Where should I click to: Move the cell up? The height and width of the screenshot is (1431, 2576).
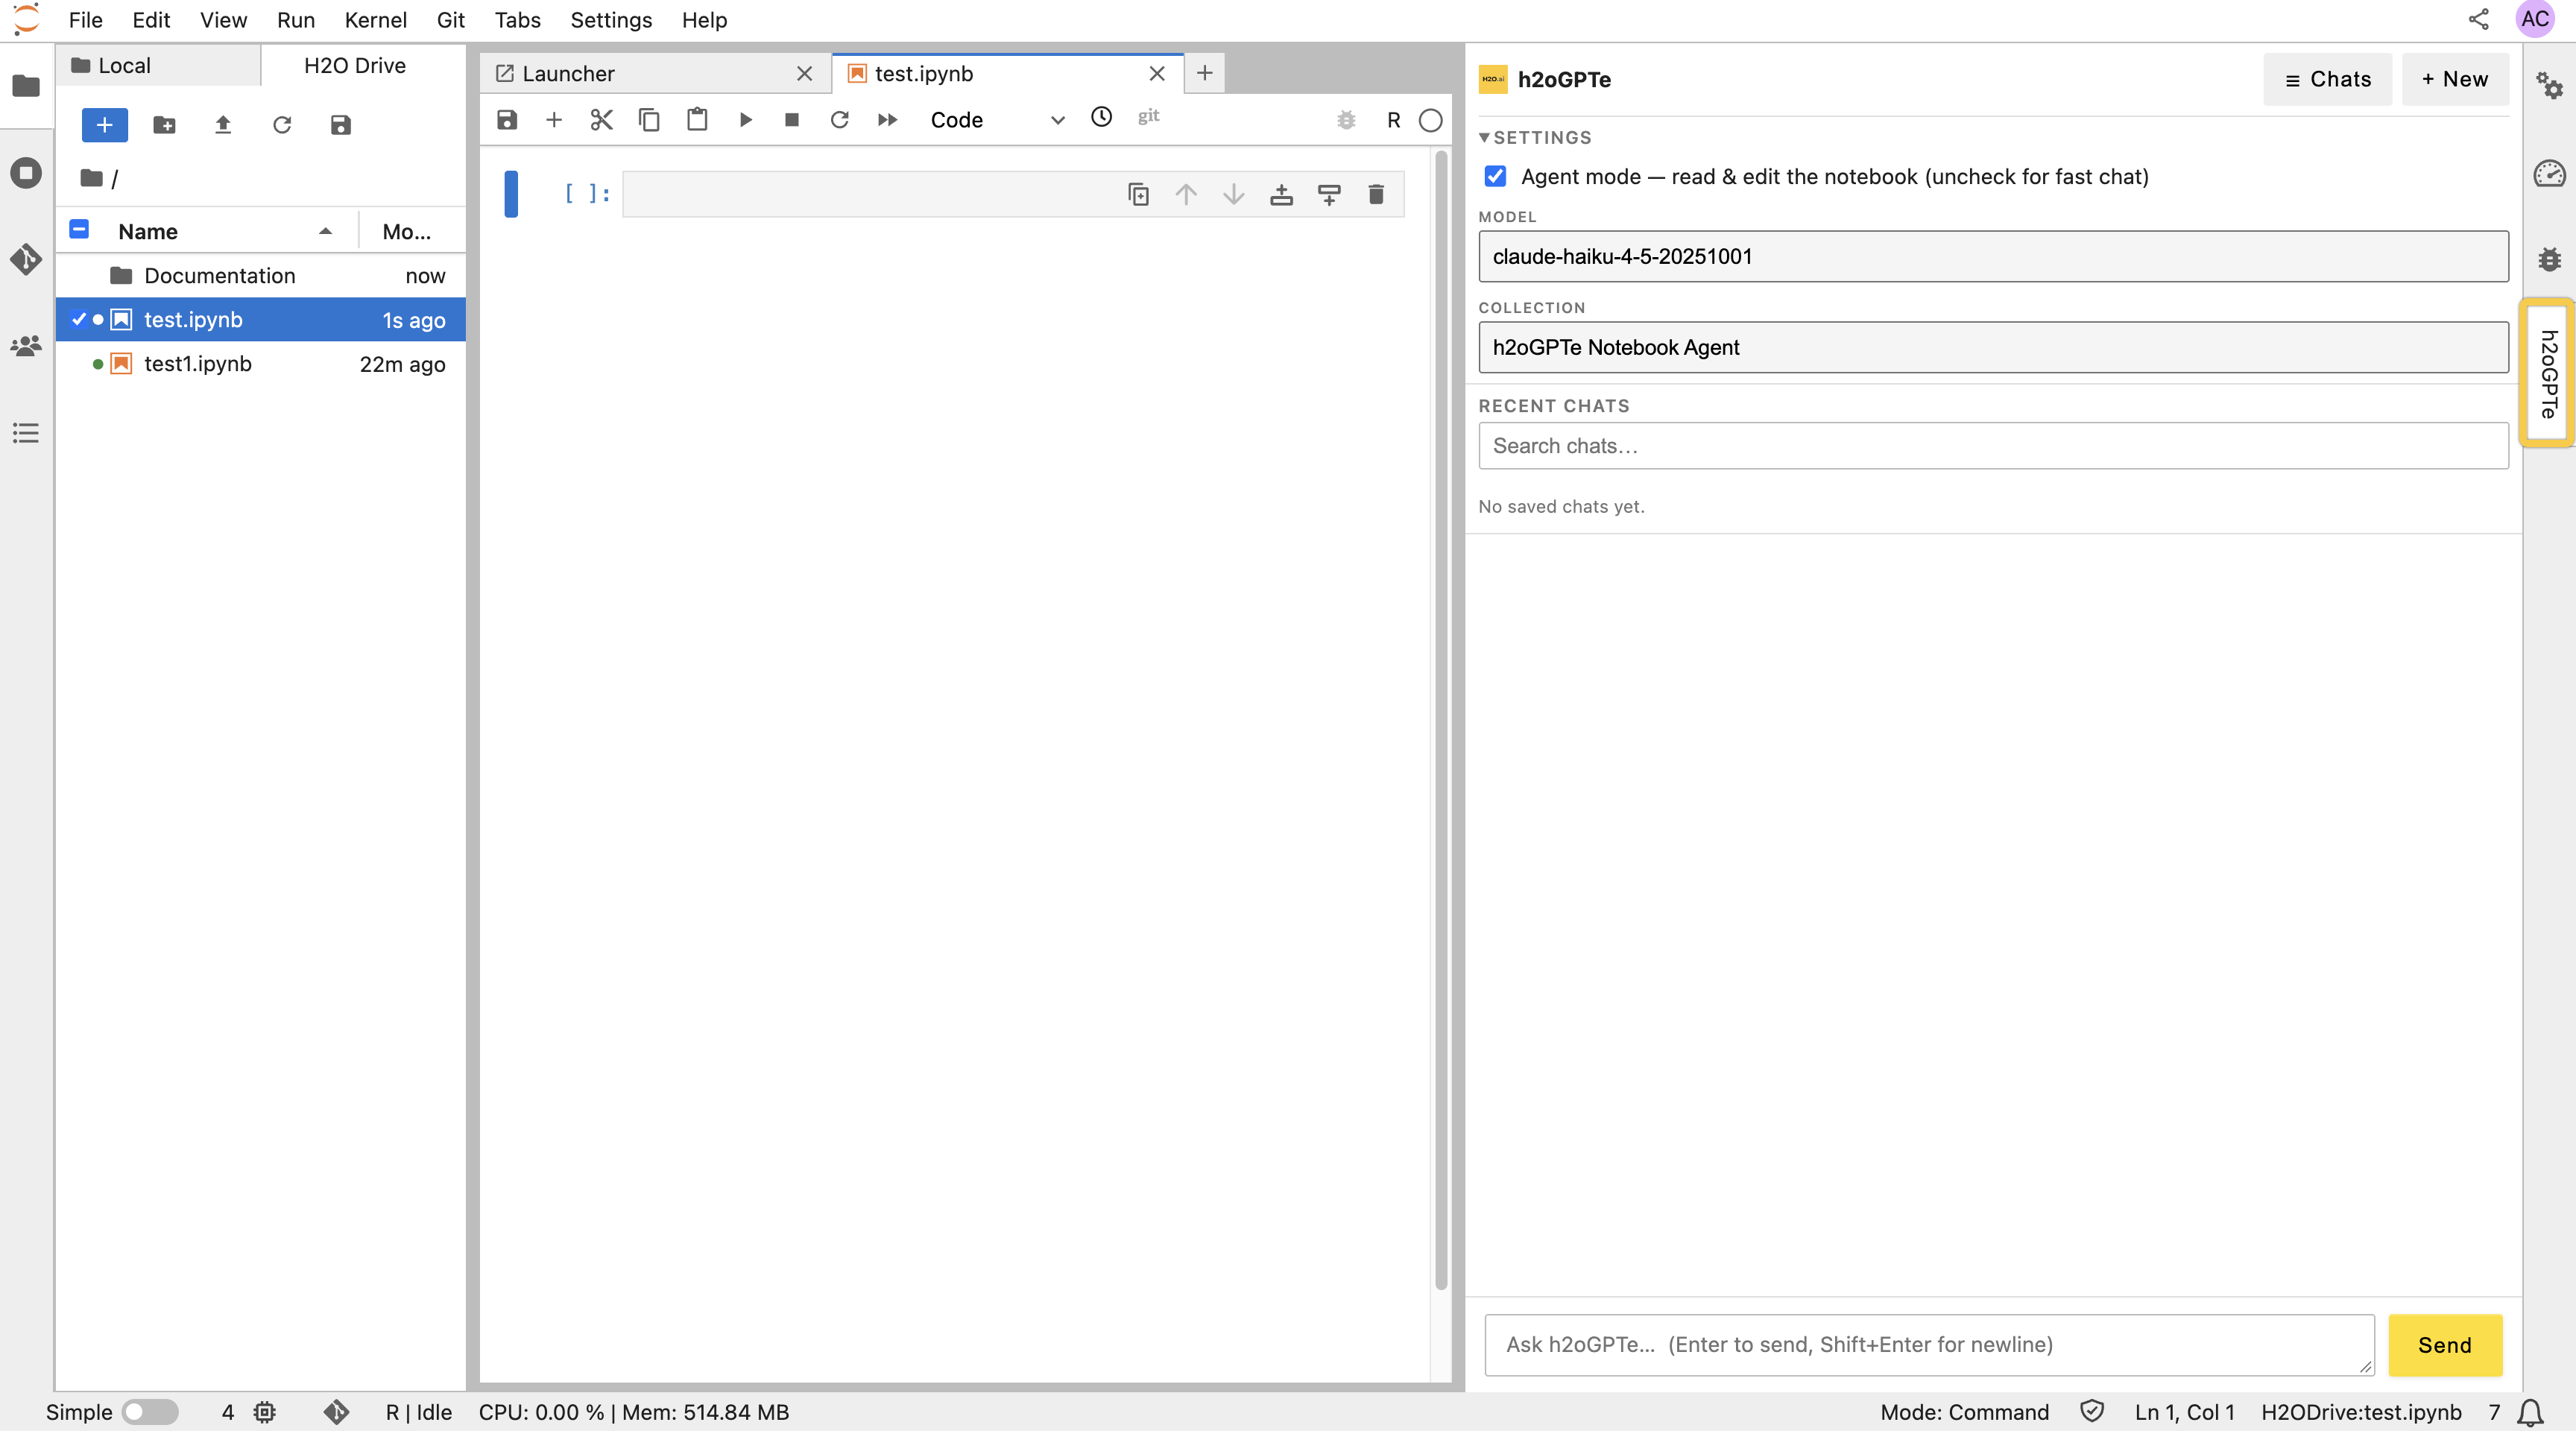pos(1186,194)
